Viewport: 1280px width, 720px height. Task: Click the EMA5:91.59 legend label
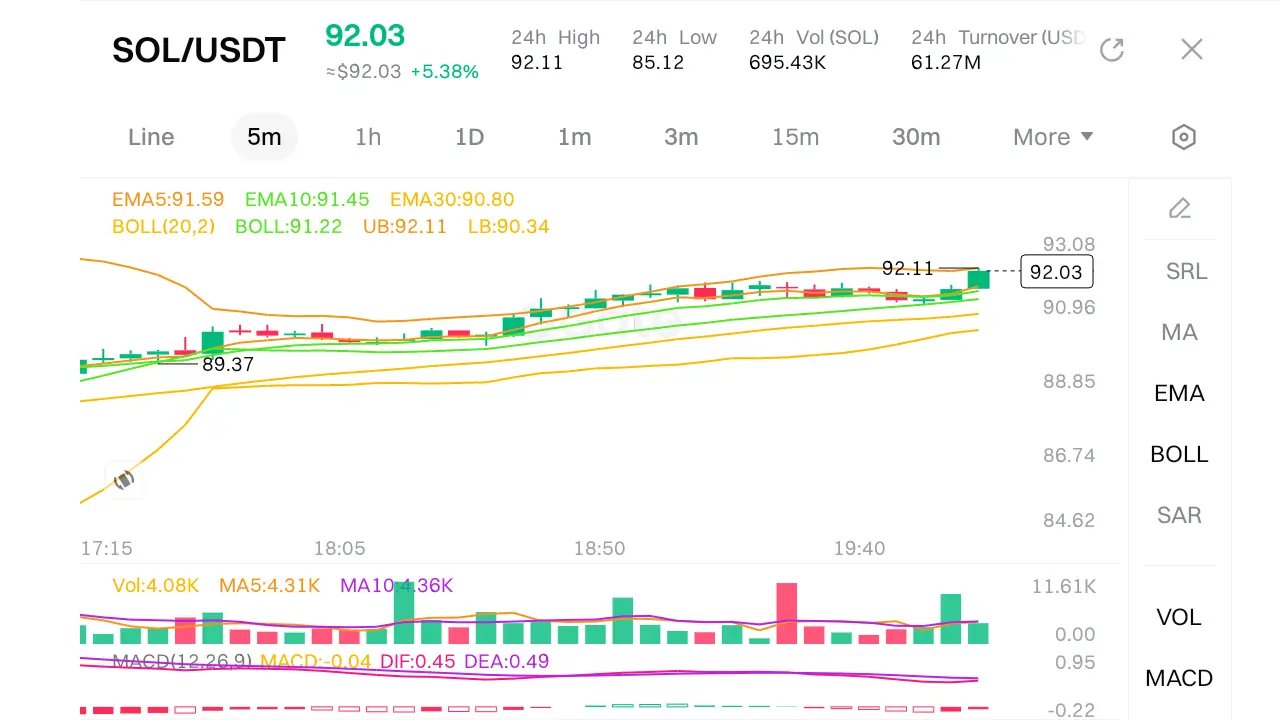[x=168, y=200]
